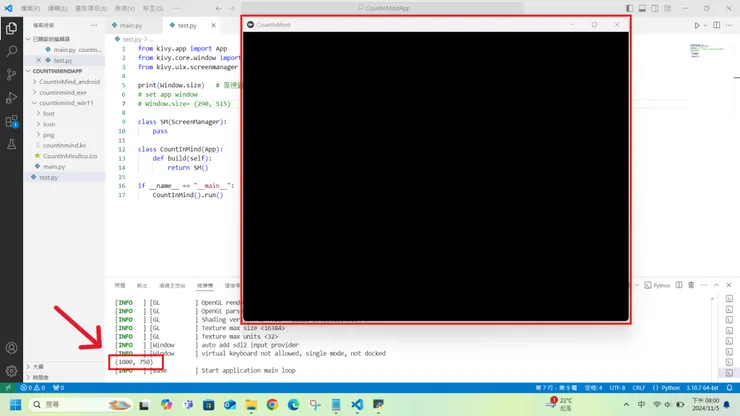Customize layout icon in title bar
Image resolution: width=740 pixels, height=416 pixels.
pyautogui.click(x=667, y=8)
